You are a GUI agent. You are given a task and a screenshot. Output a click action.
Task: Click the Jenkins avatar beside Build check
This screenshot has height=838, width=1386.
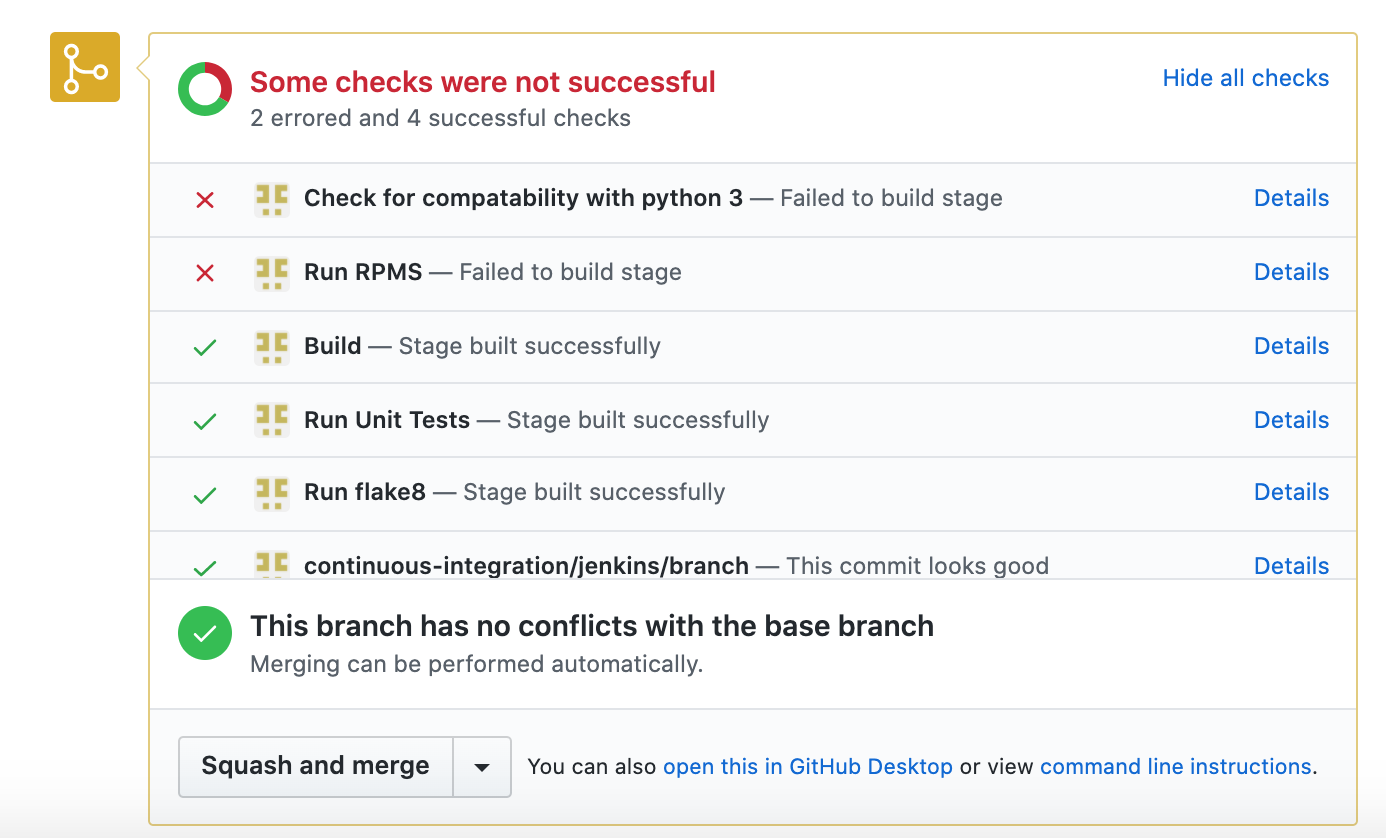pos(272,346)
